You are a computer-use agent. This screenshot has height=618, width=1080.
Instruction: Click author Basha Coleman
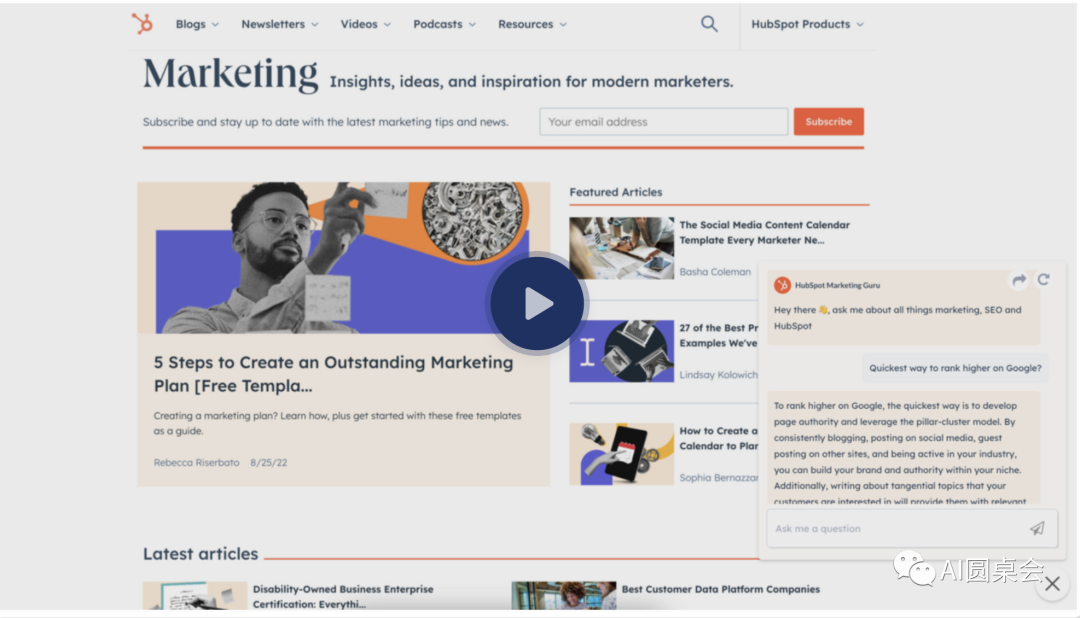click(x=715, y=271)
